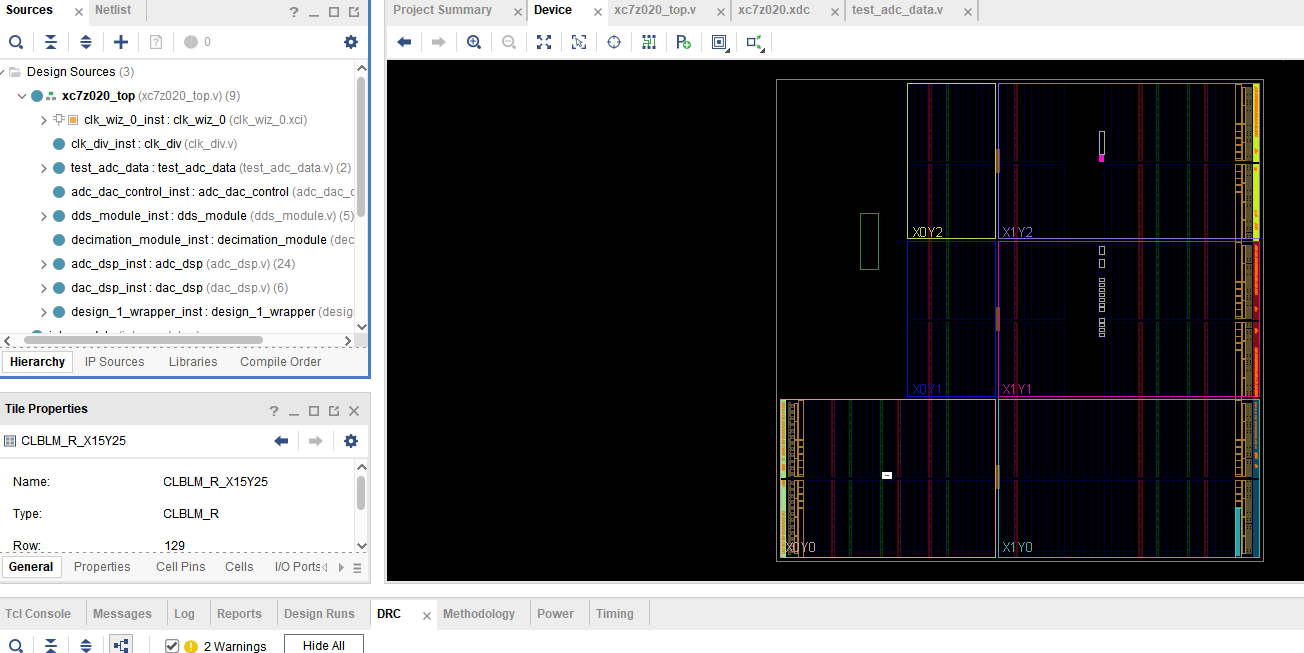Click the Sources vertical scrollbar
1304x653 pixels.
361,145
